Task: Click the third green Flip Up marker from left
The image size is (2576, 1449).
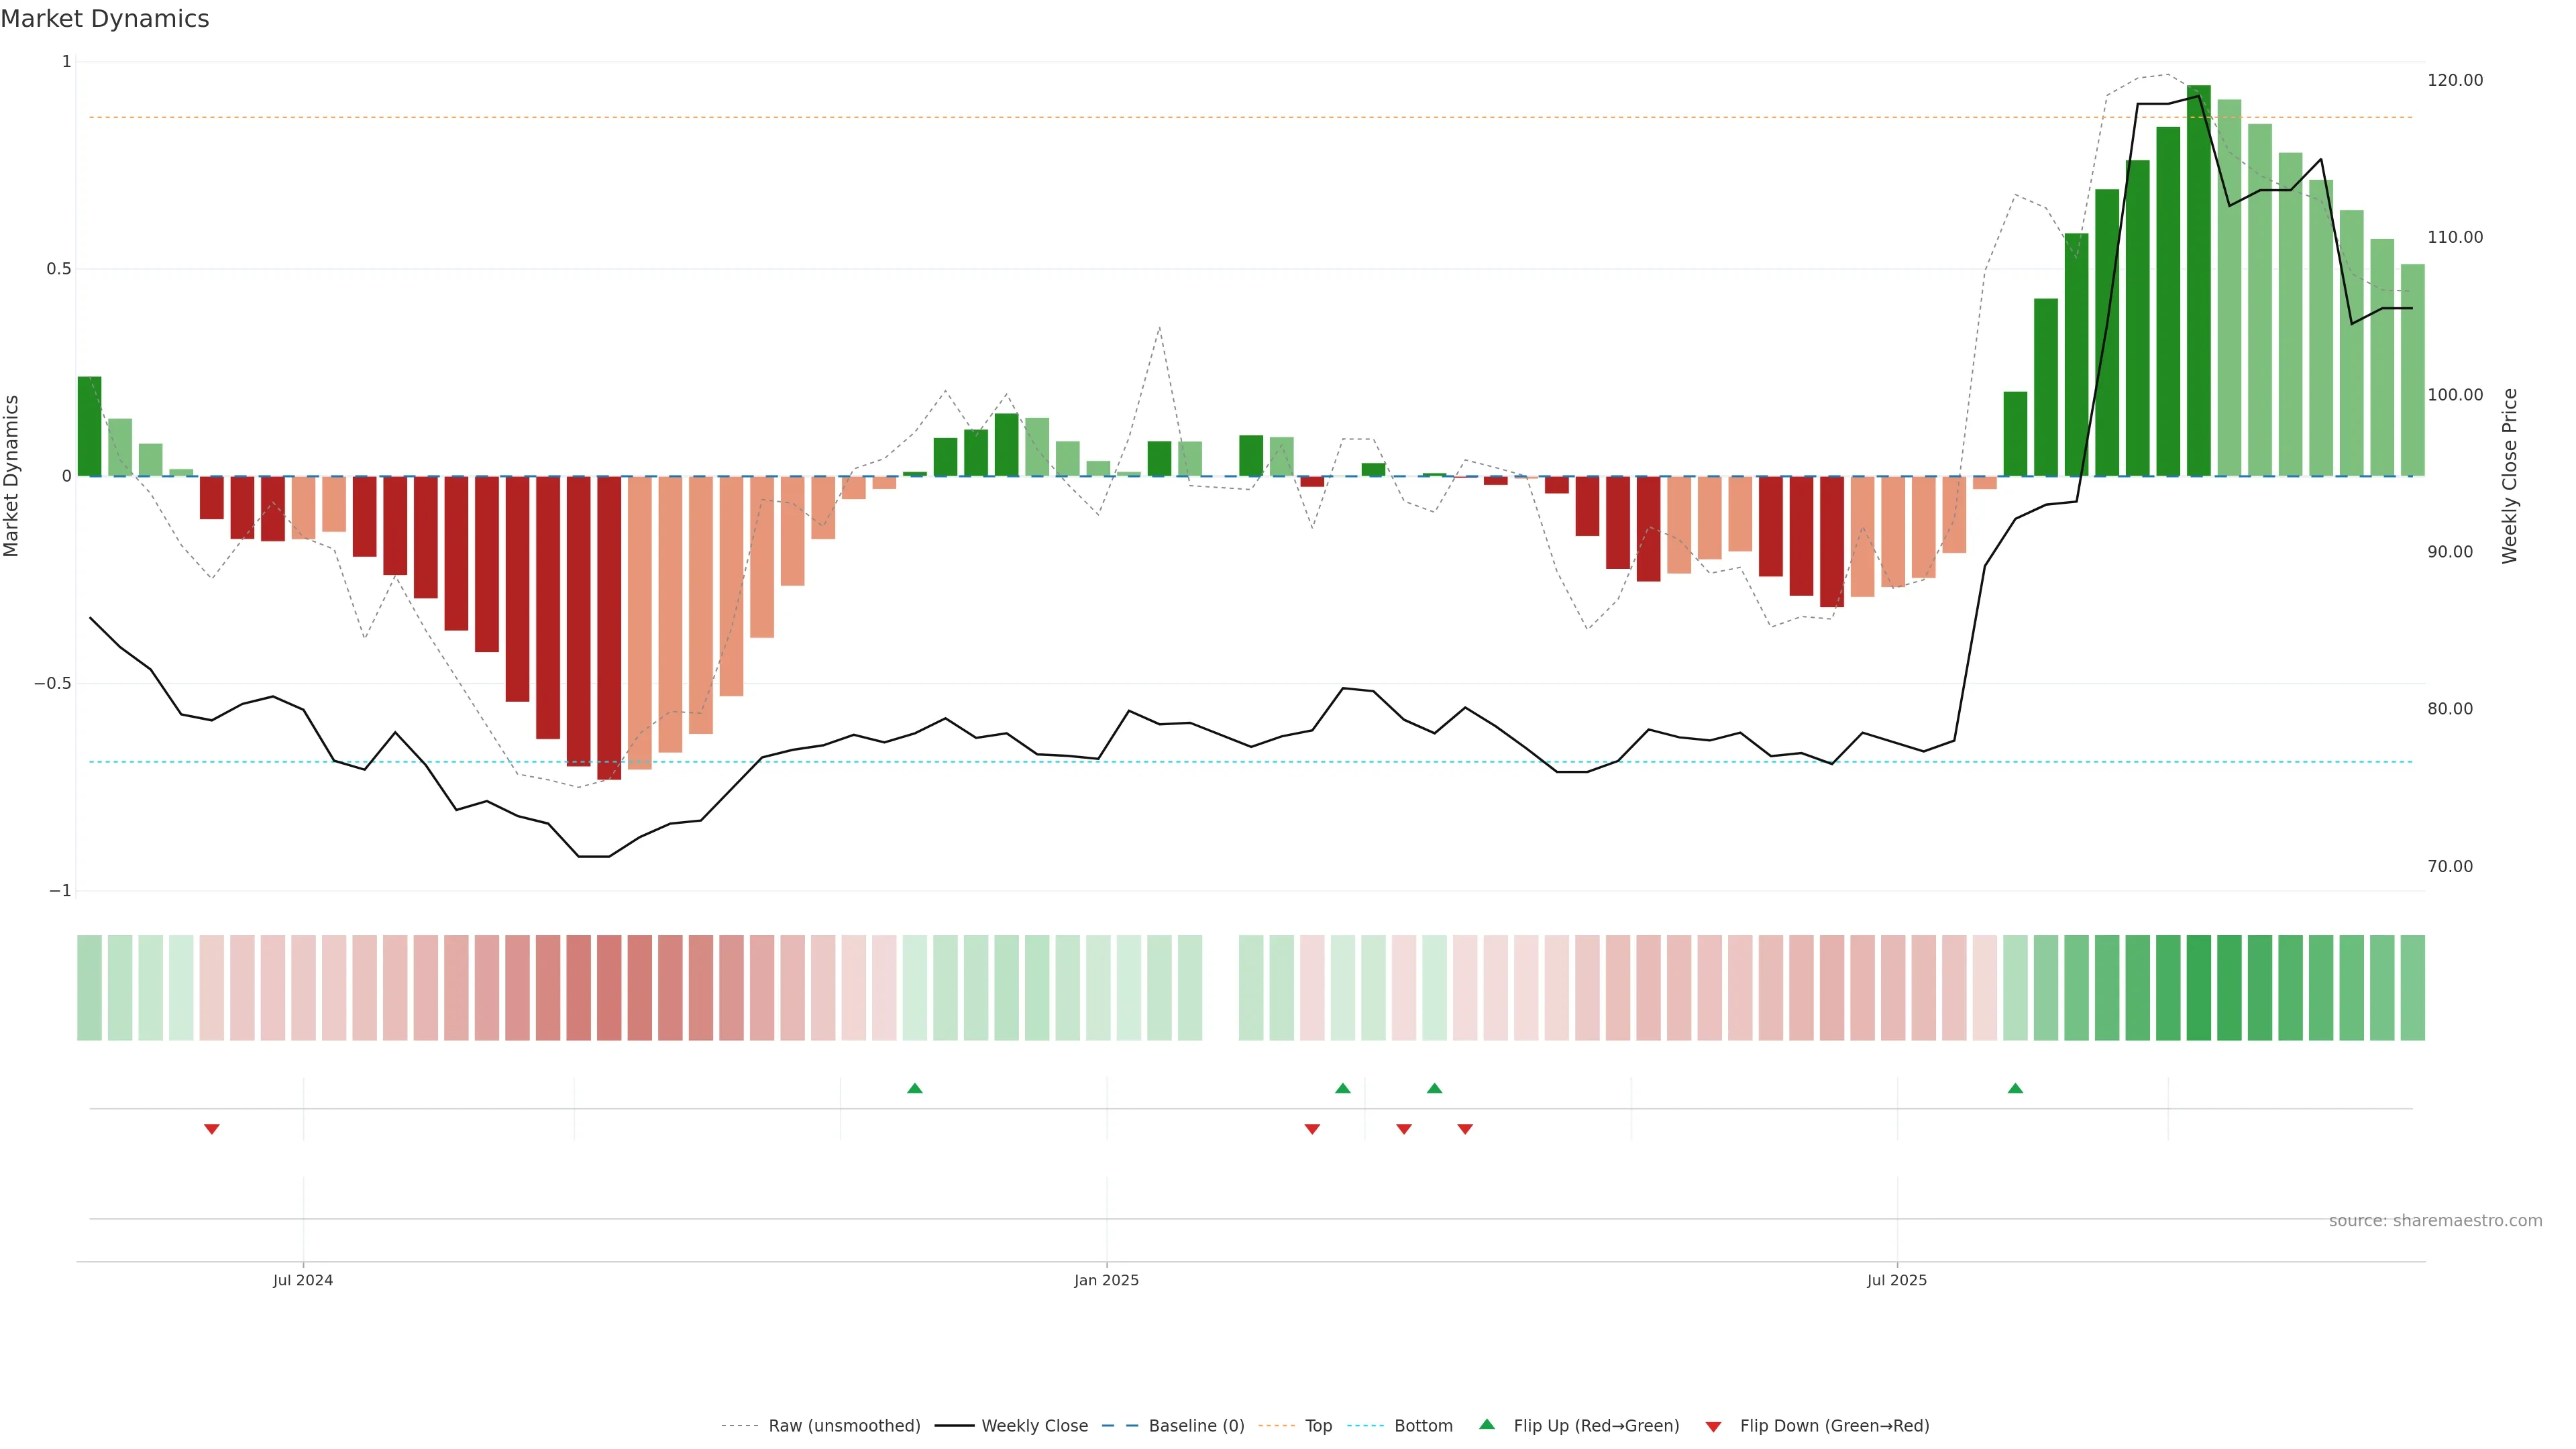Action: click(1434, 1088)
